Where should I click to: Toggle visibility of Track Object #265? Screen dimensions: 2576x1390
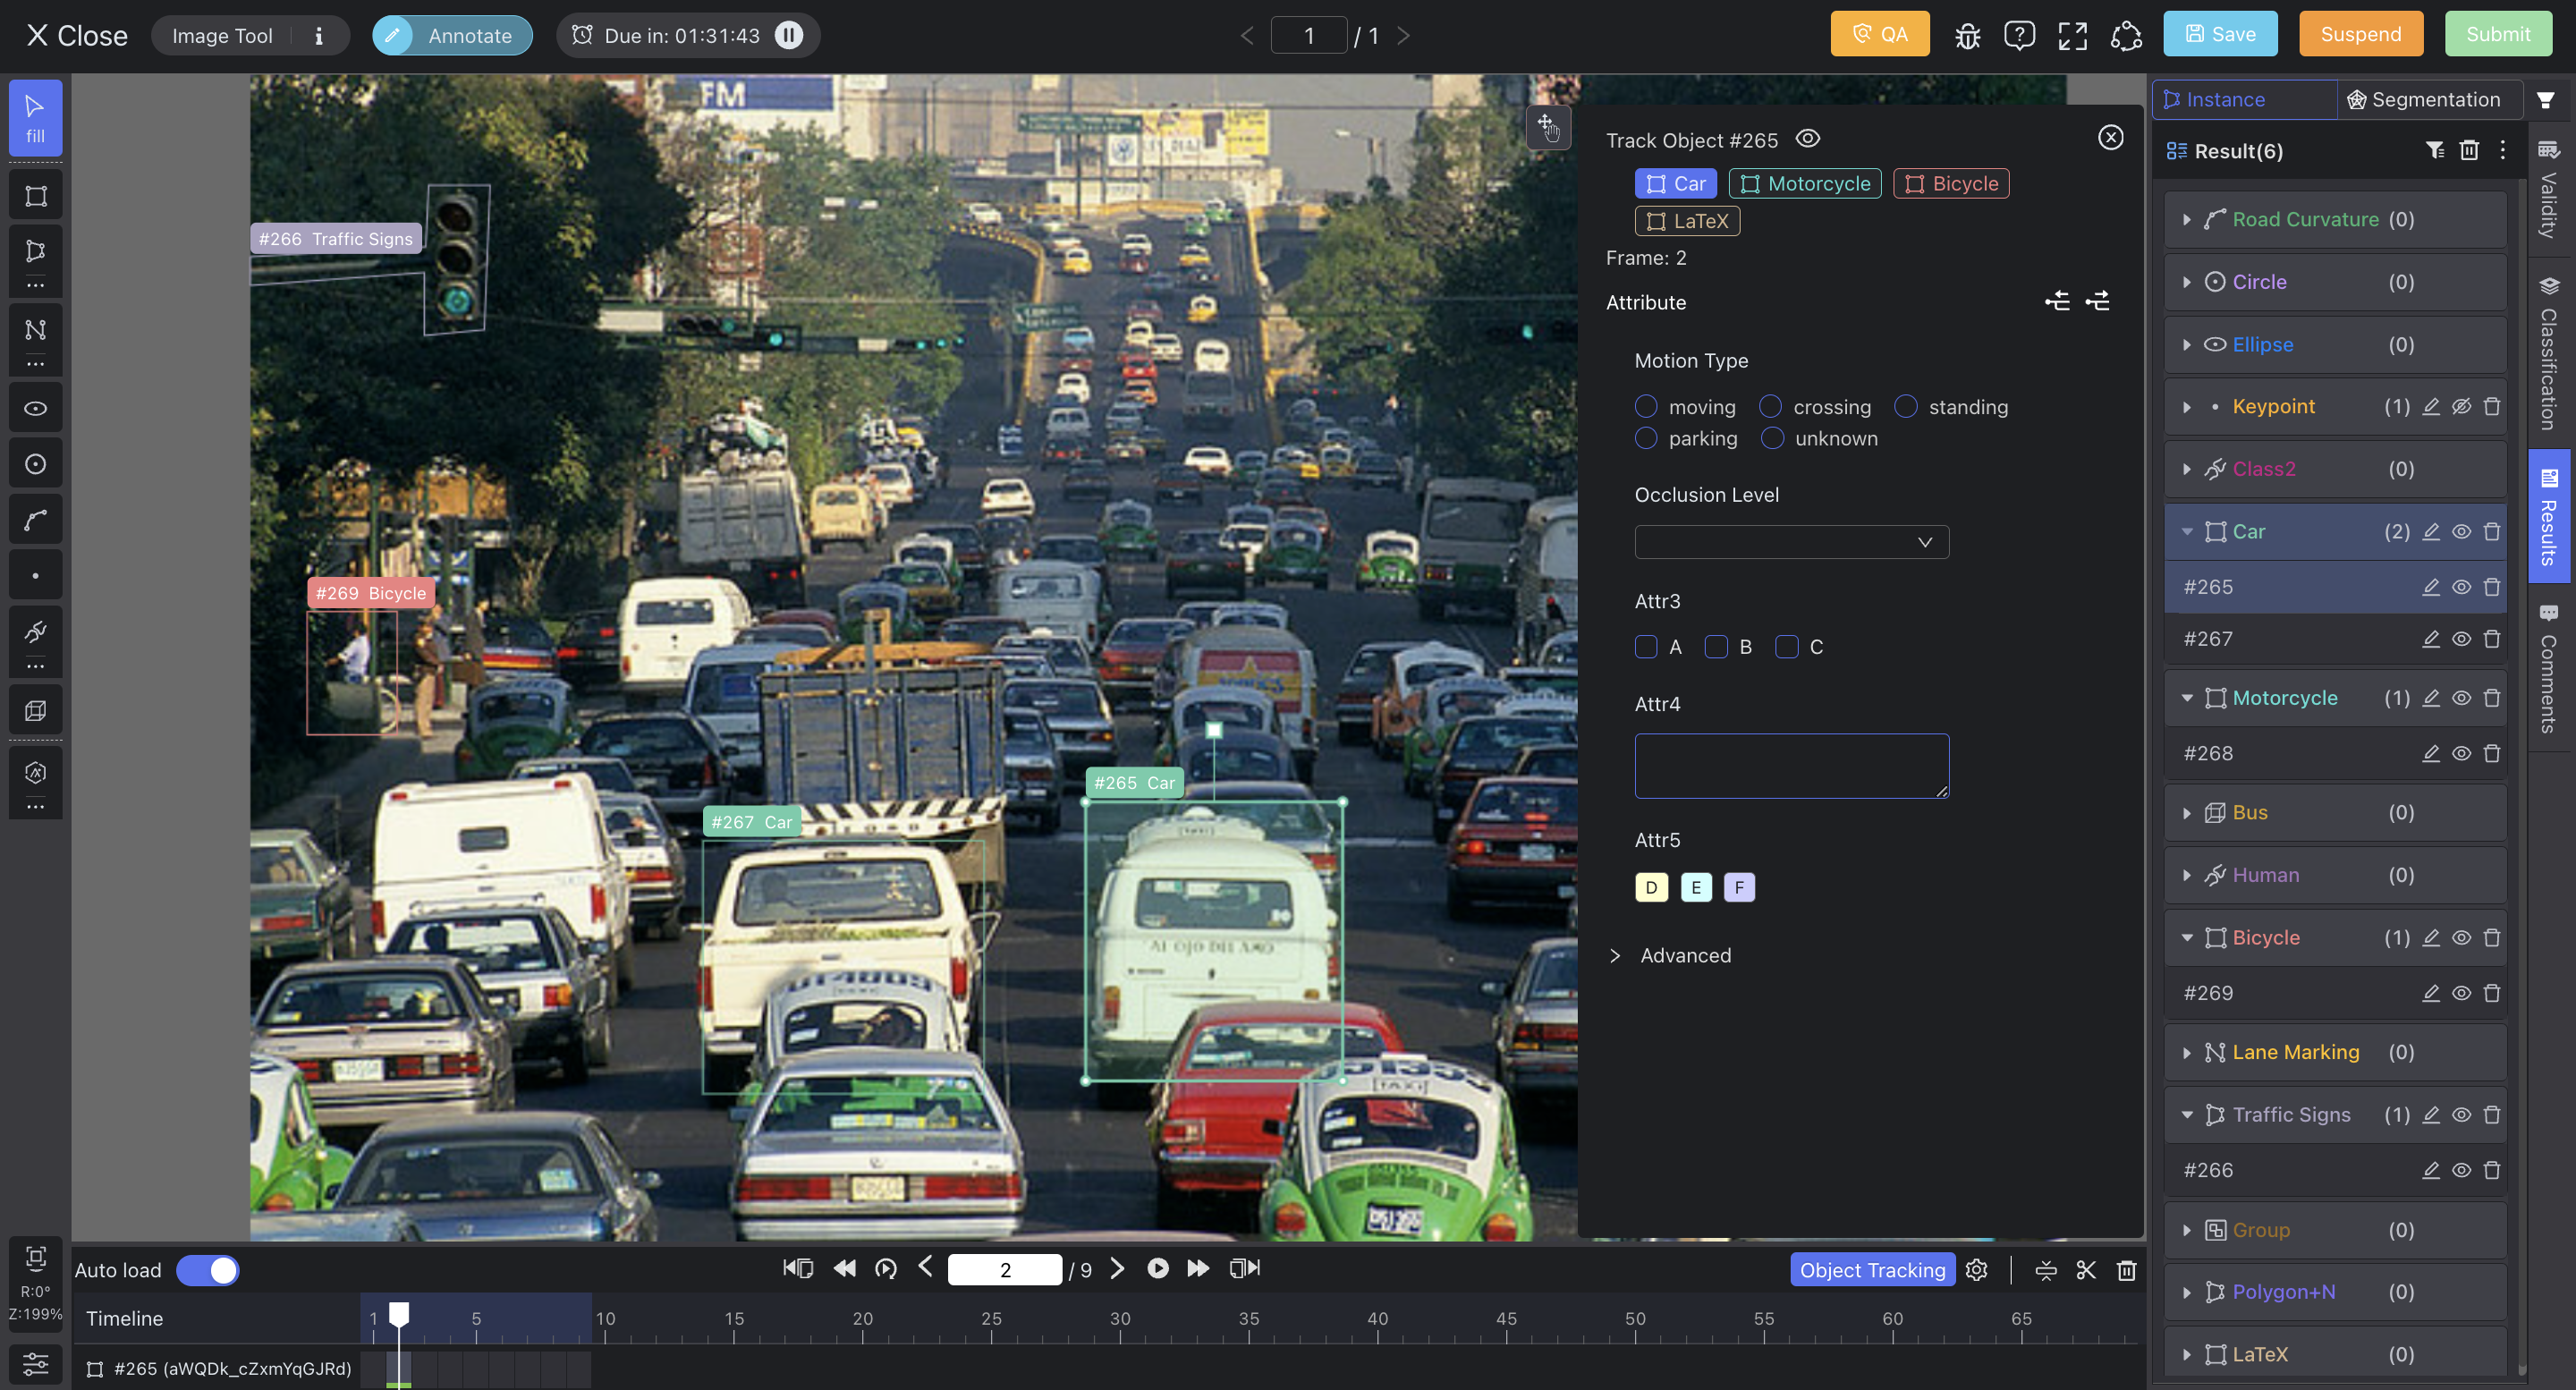pyautogui.click(x=1807, y=139)
